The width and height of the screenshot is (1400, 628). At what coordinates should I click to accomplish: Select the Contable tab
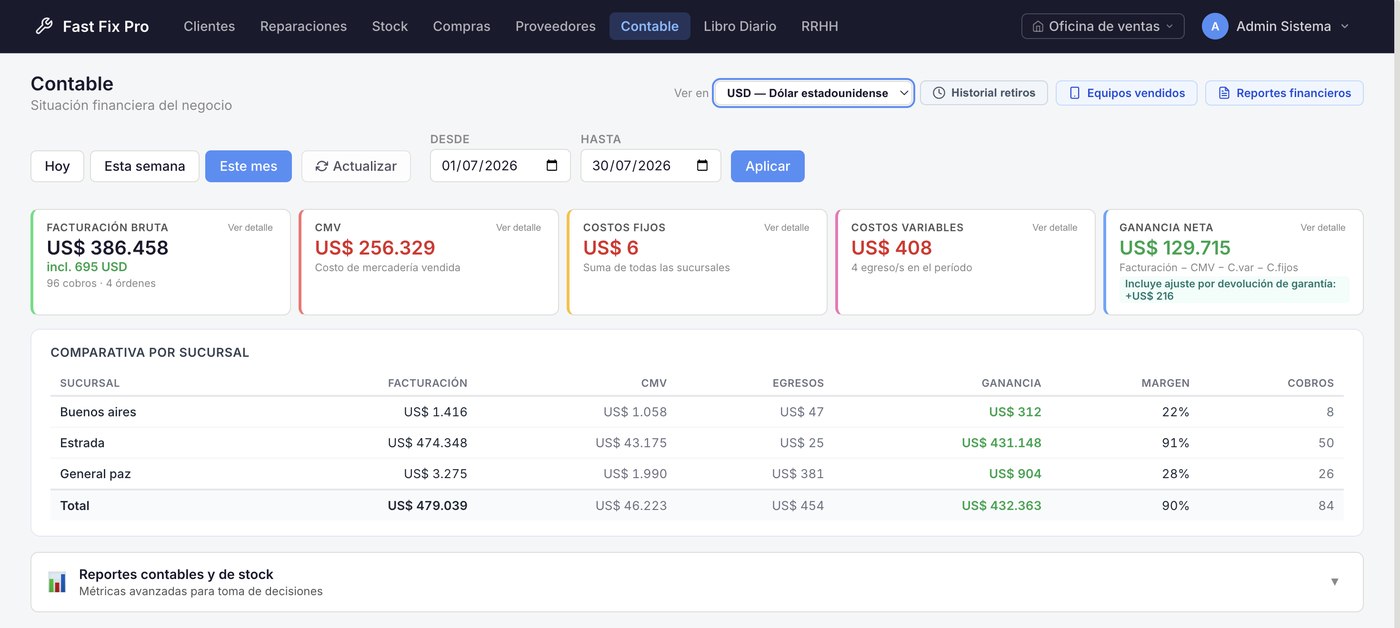[x=650, y=26]
